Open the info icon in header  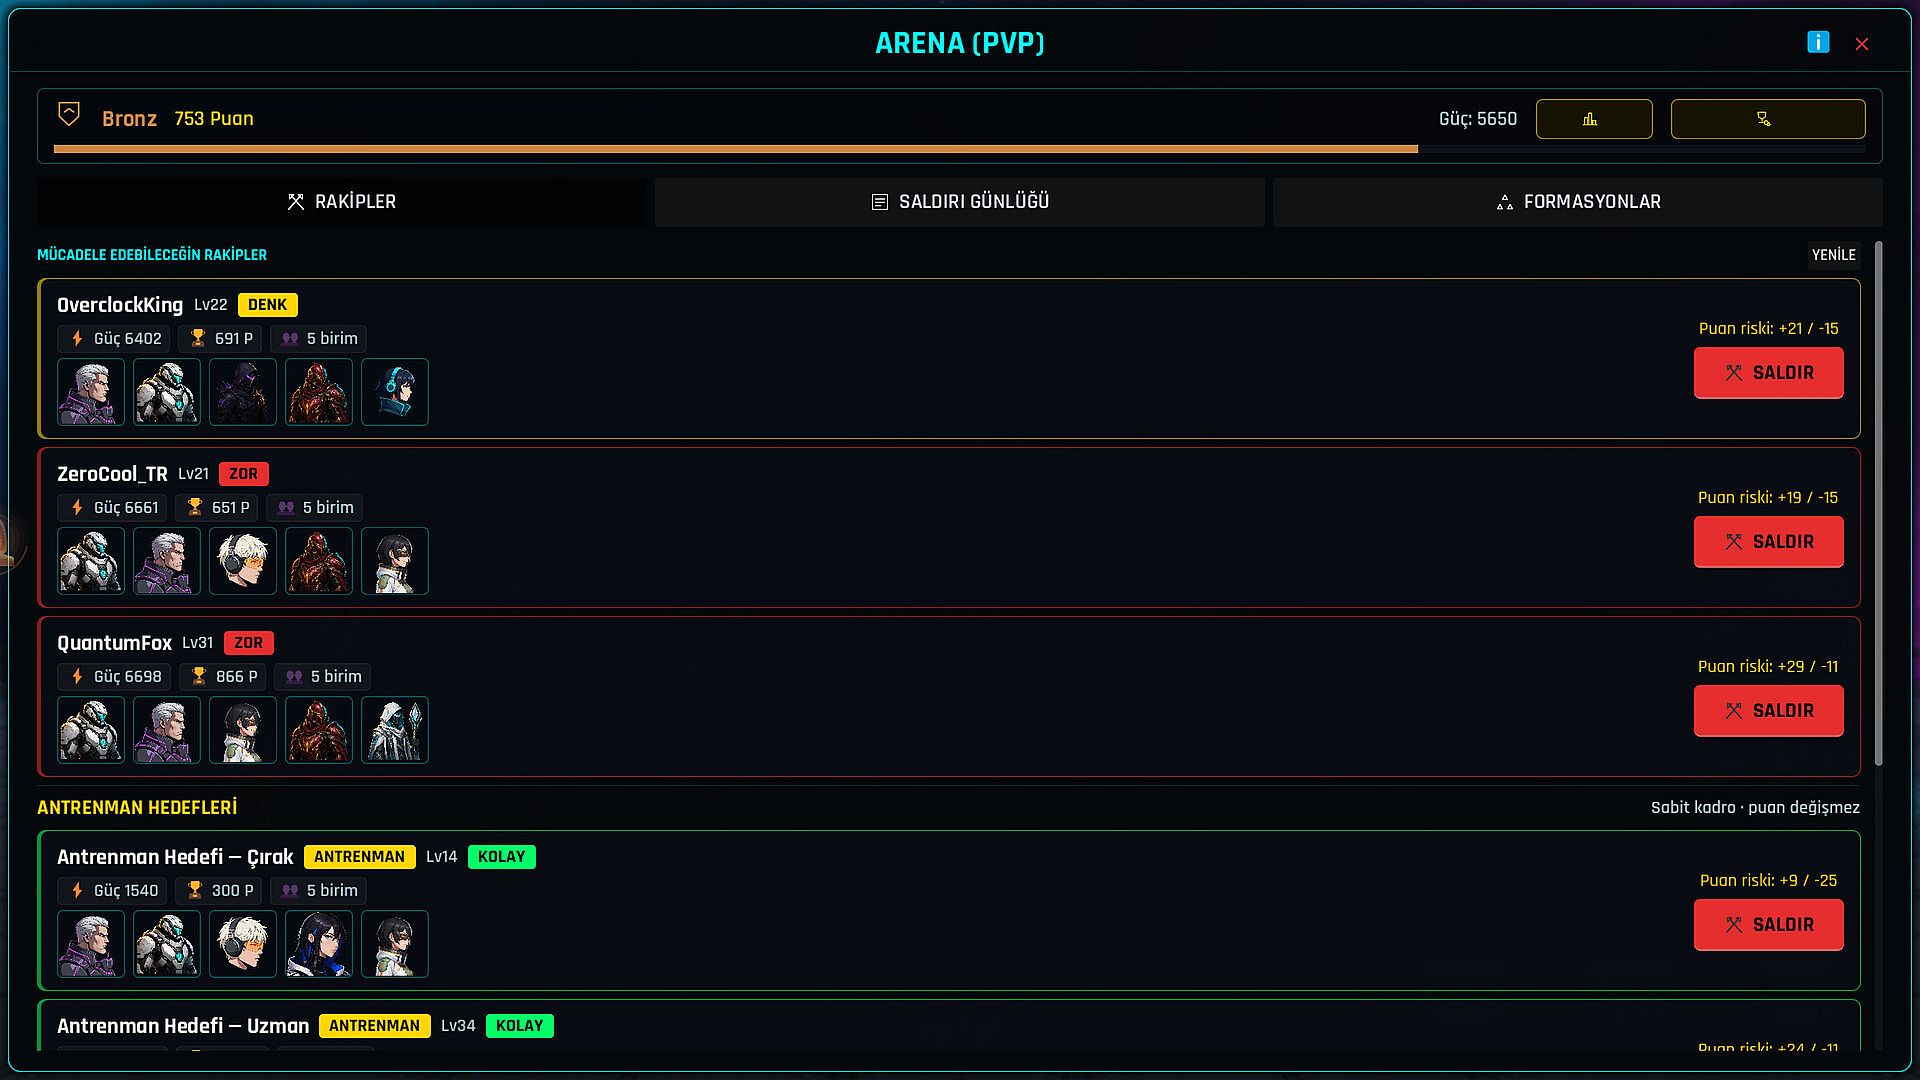point(1818,42)
